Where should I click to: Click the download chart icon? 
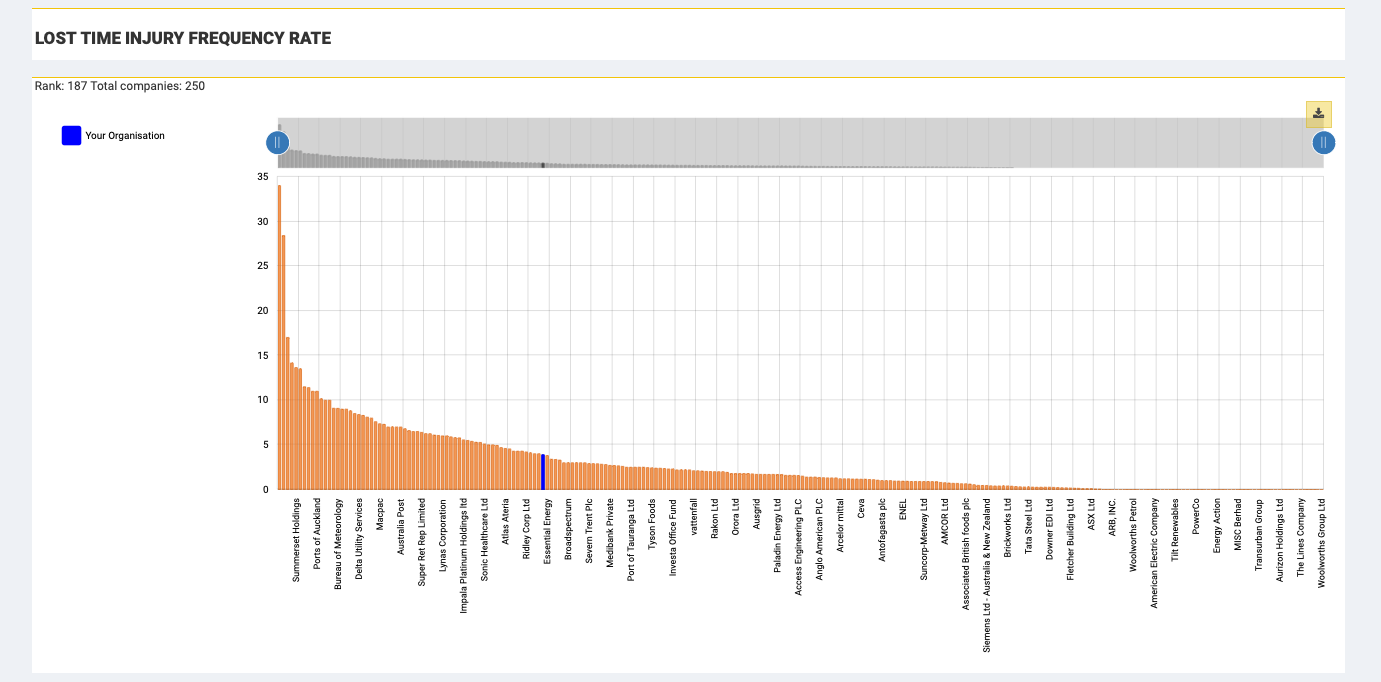click(x=1318, y=115)
